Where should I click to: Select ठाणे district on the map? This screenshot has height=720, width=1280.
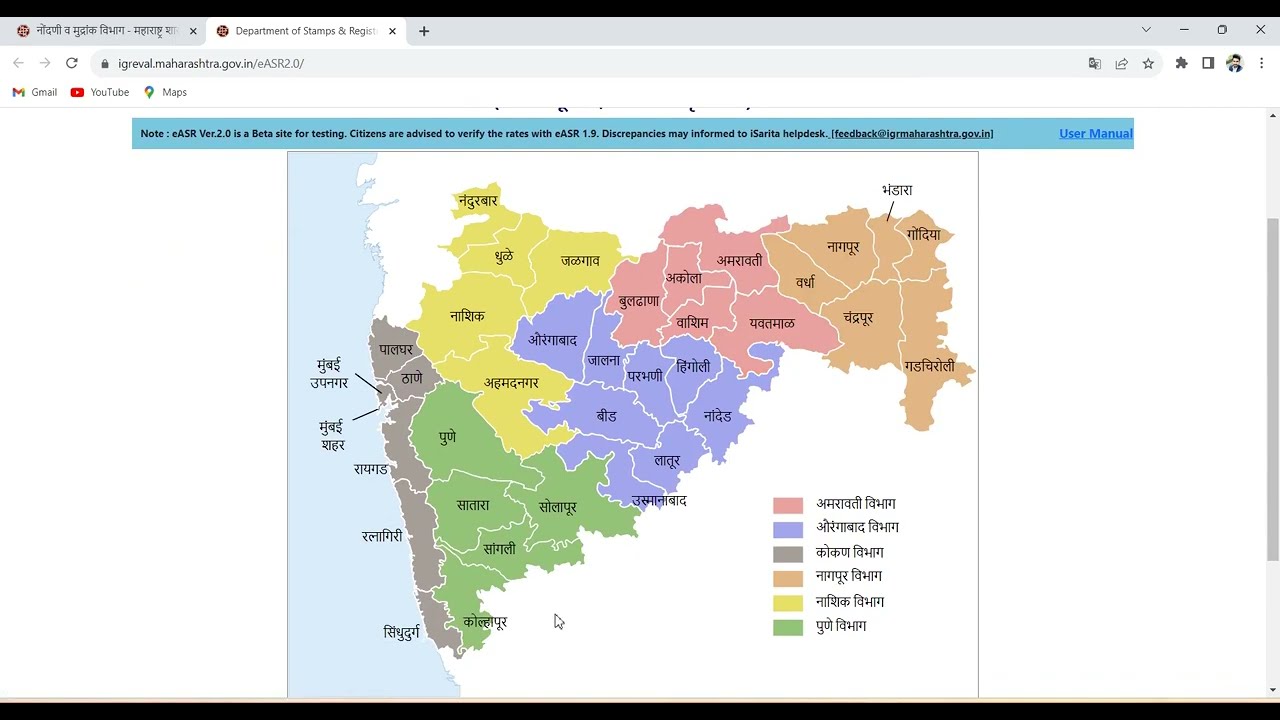[x=411, y=378]
